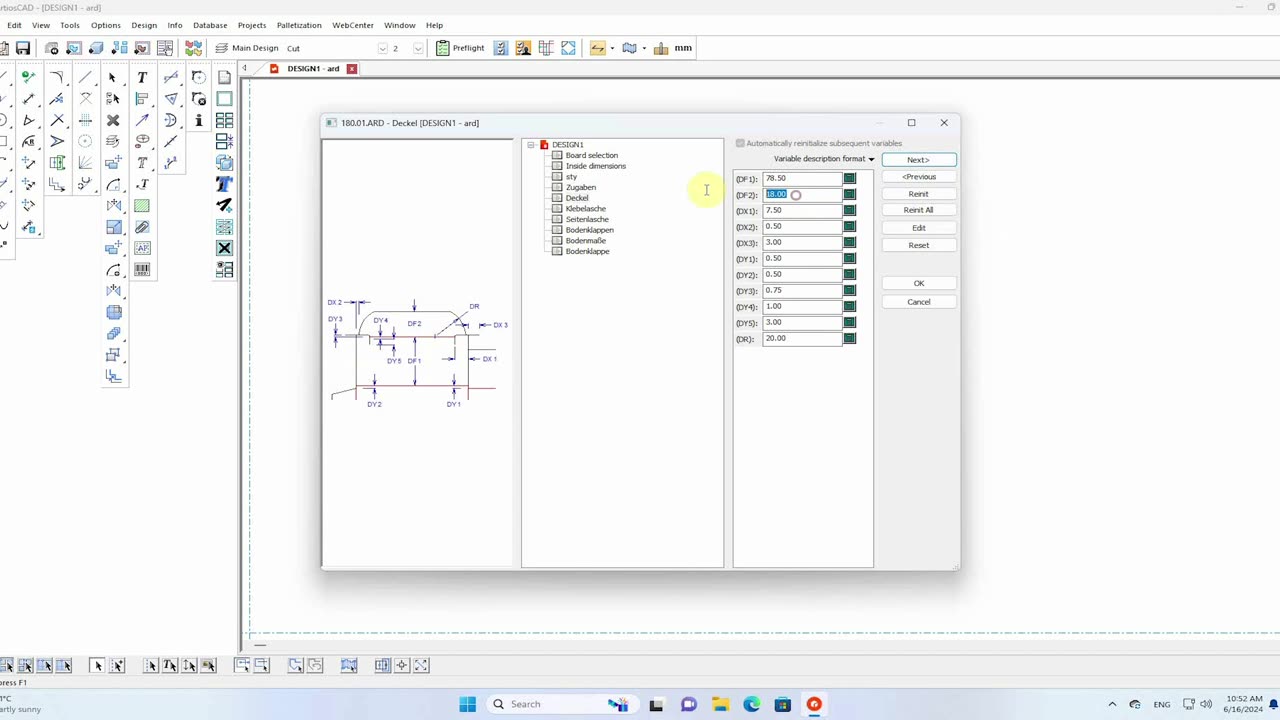Select the Deckel tree item
1280x720 pixels.
577,198
